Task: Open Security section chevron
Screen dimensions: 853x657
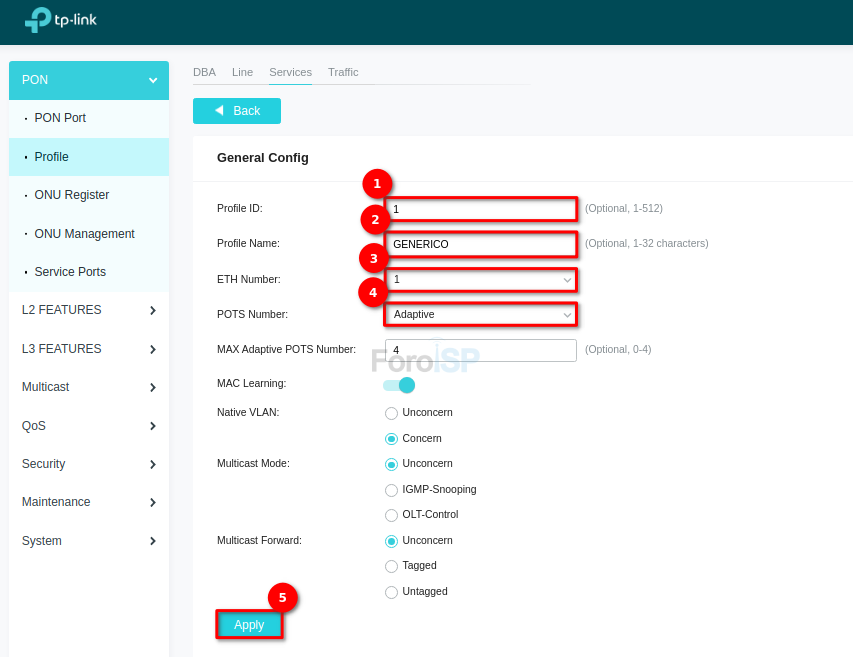Action: point(152,465)
